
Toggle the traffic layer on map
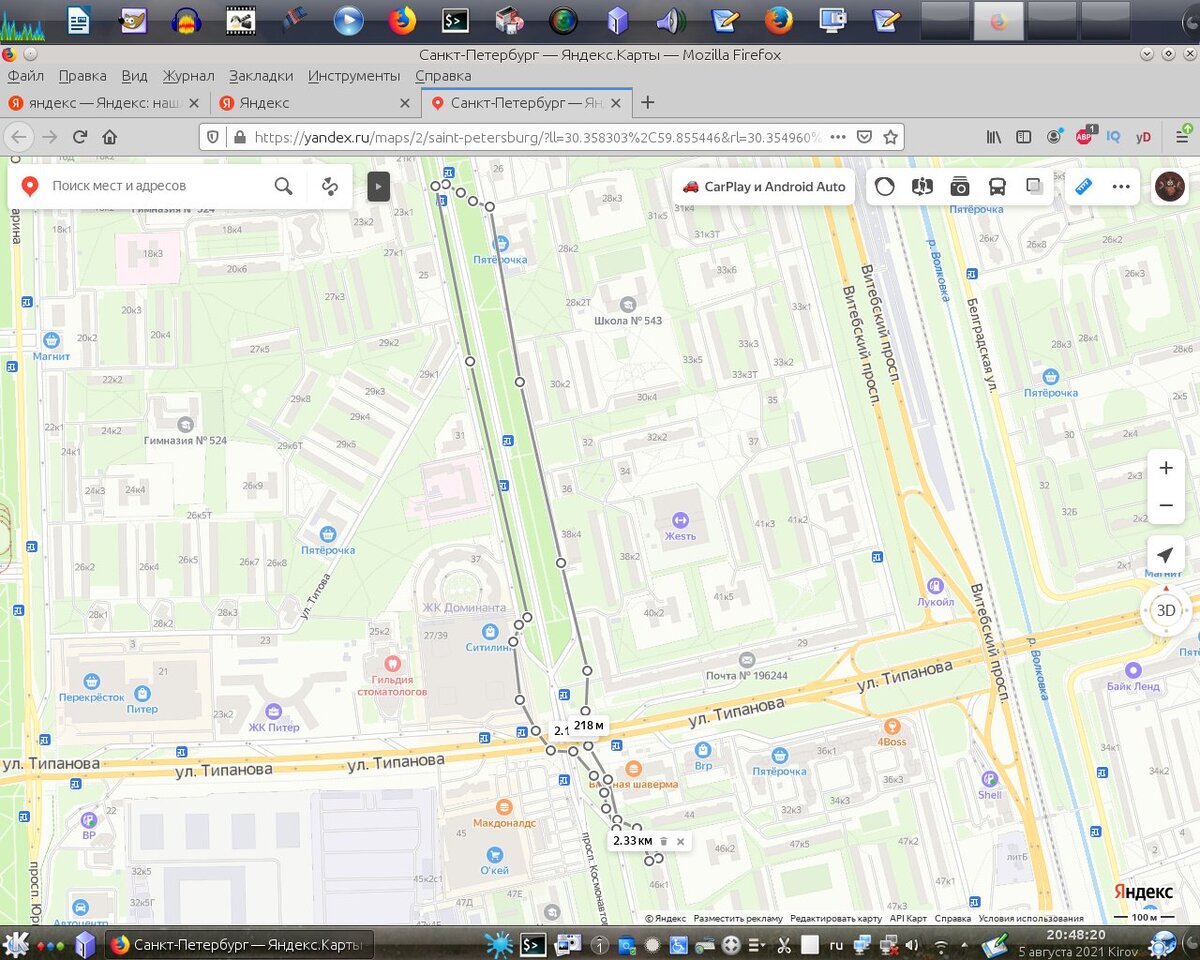[x=885, y=186]
